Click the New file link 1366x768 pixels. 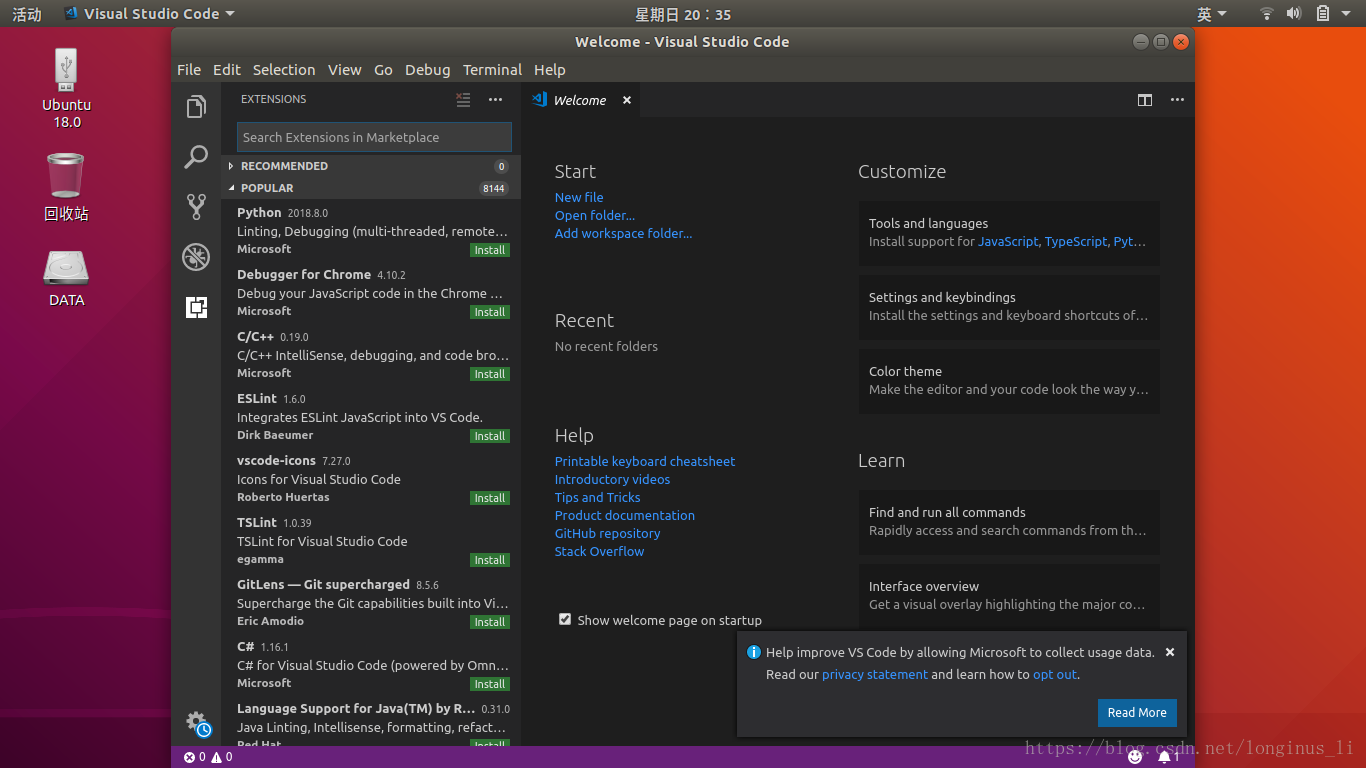pyautogui.click(x=579, y=197)
